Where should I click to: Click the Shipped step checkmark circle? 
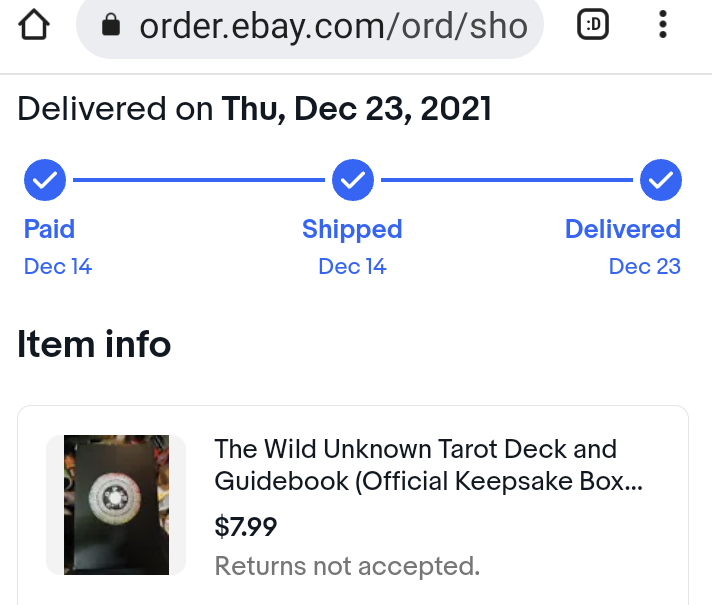click(352, 181)
